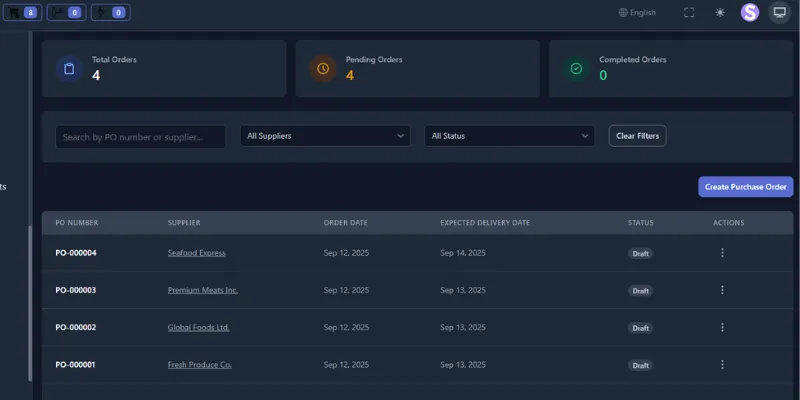
Task: Open actions menu for PO-000002
Action: [x=722, y=328]
